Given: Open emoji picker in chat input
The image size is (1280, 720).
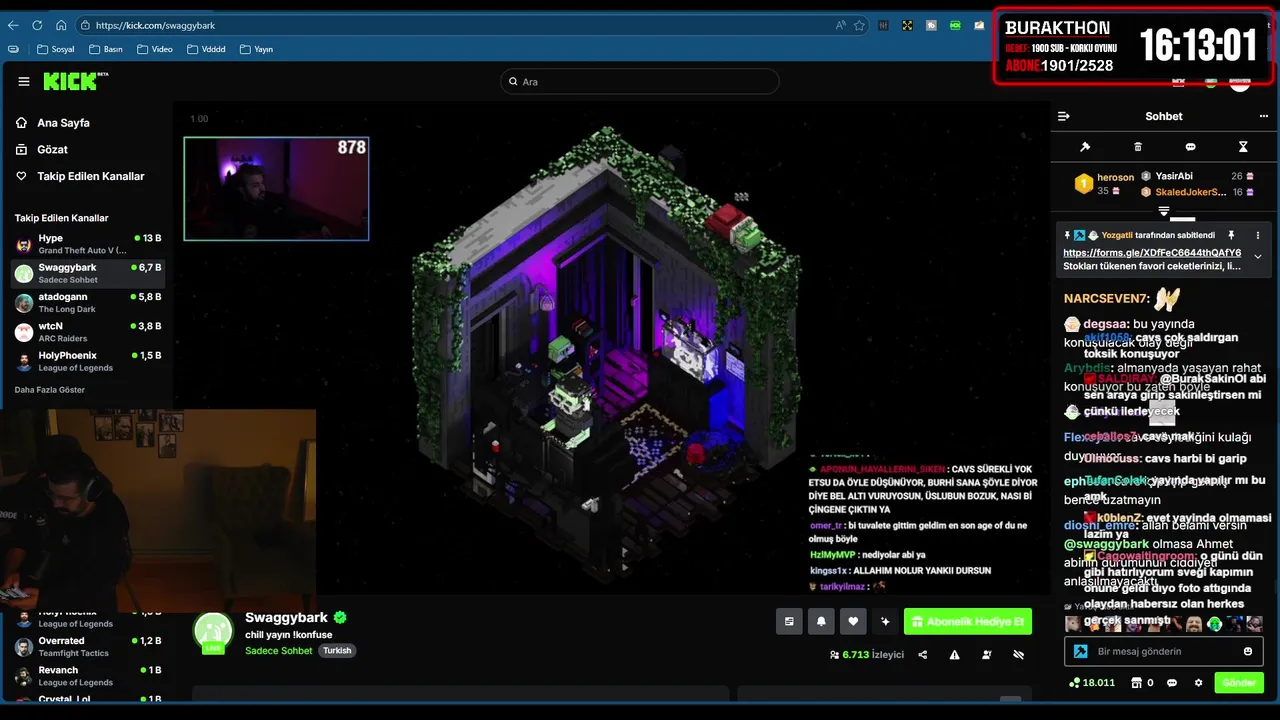Looking at the screenshot, I should click(1247, 651).
